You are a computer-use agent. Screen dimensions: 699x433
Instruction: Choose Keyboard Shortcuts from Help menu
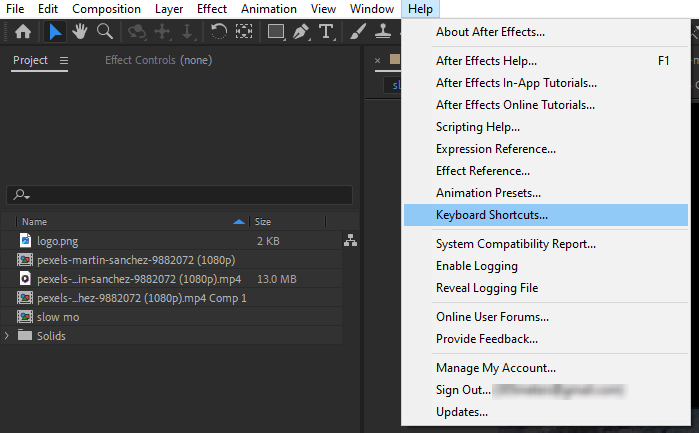[491, 214]
